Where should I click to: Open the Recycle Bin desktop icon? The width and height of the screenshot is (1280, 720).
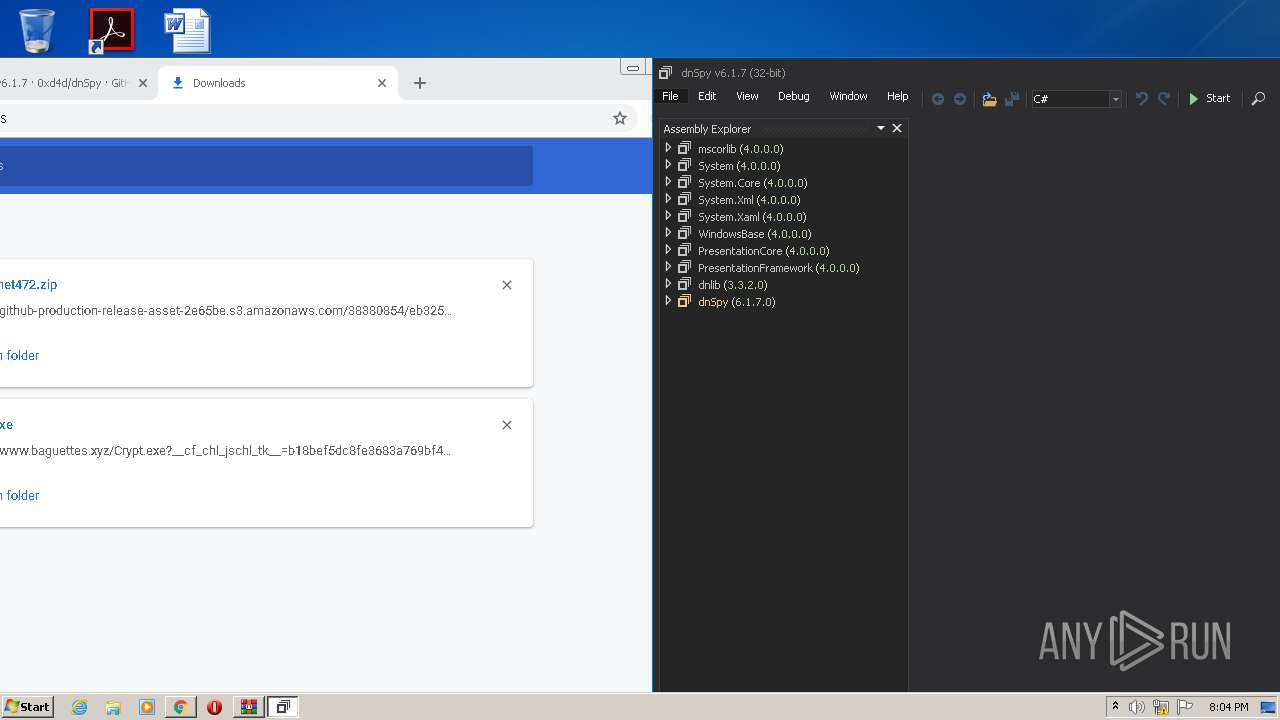coord(37,30)
